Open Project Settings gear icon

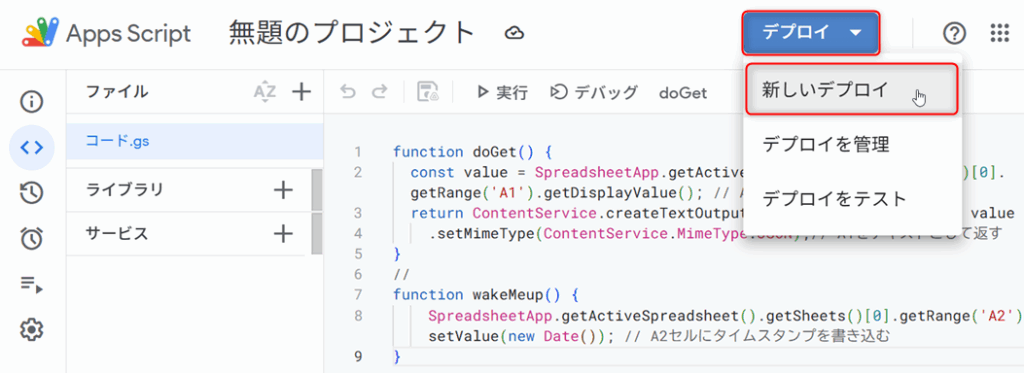[31, 329]
